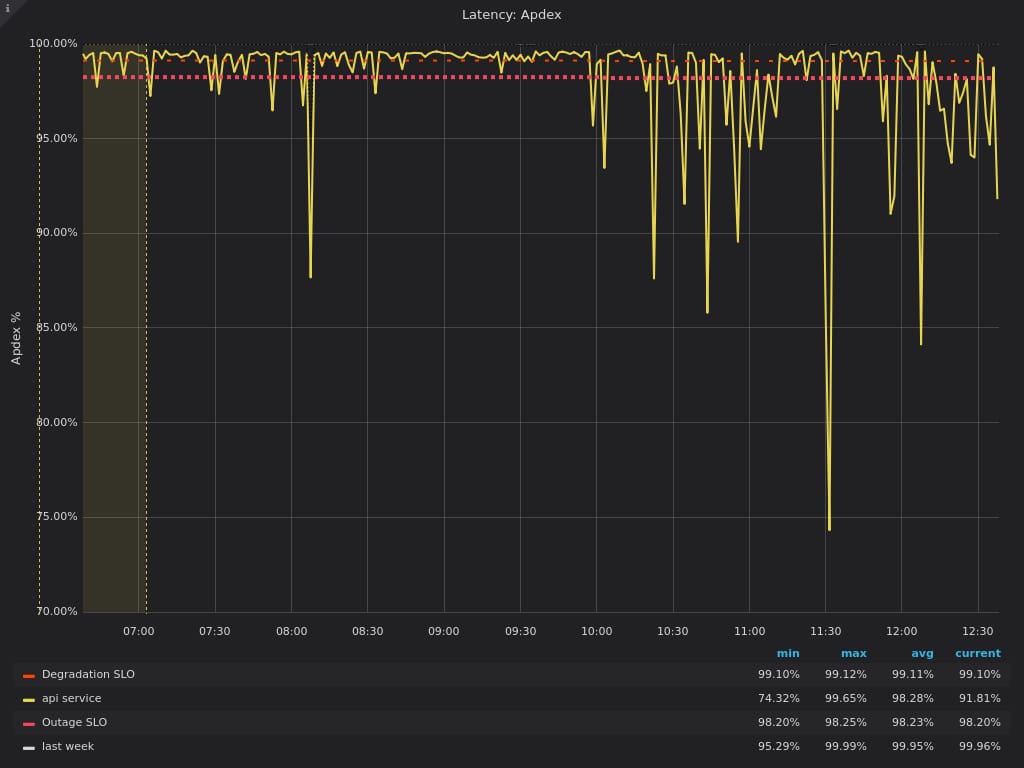
Task: Select Degradation SLO avg value 99.11%
Action: [x=912, y=674]
